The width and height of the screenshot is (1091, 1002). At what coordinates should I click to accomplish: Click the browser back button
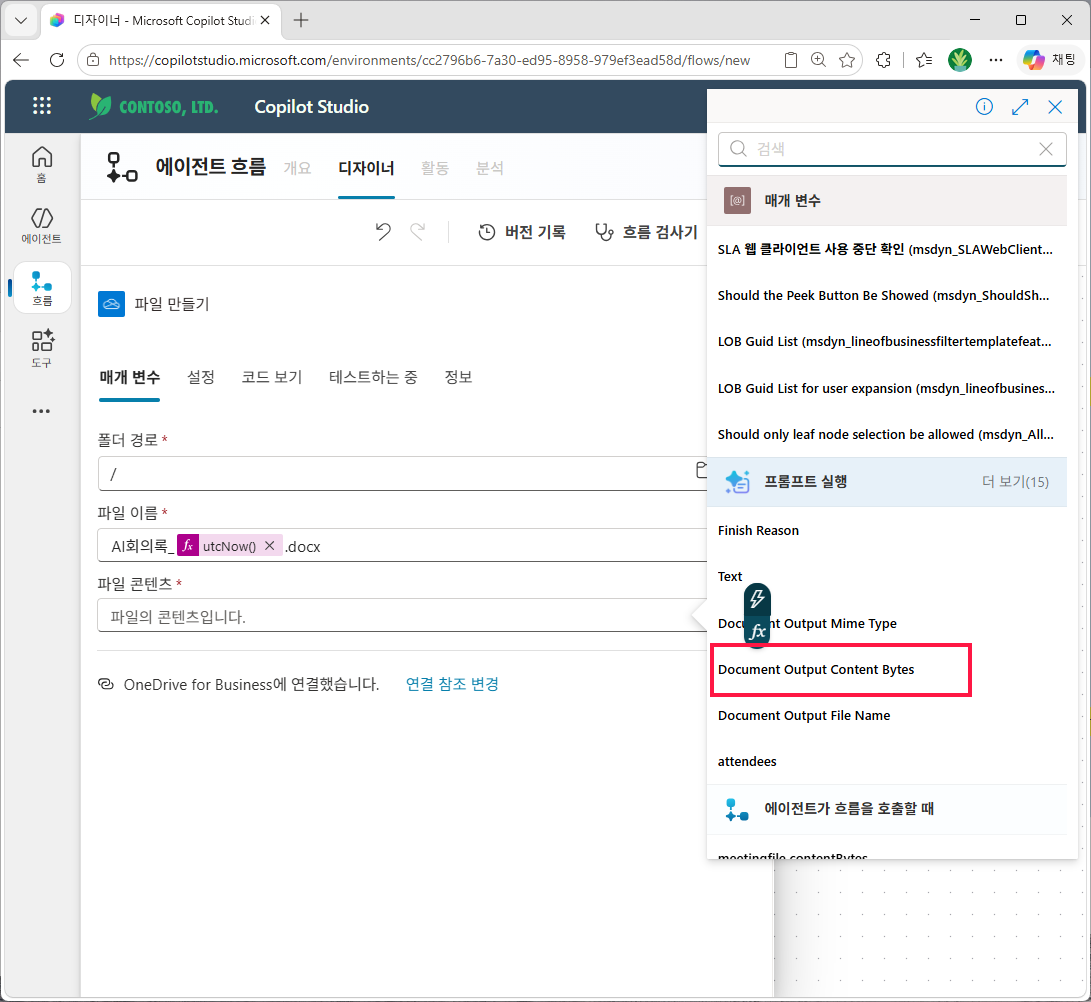pos(21,60)
